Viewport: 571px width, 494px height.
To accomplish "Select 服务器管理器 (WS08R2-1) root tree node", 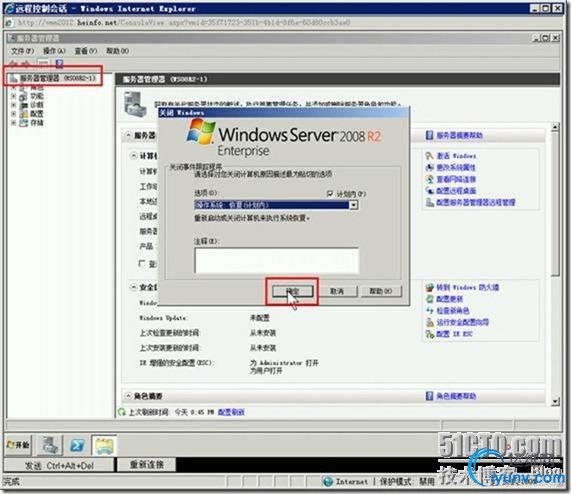I will (57, 78).
